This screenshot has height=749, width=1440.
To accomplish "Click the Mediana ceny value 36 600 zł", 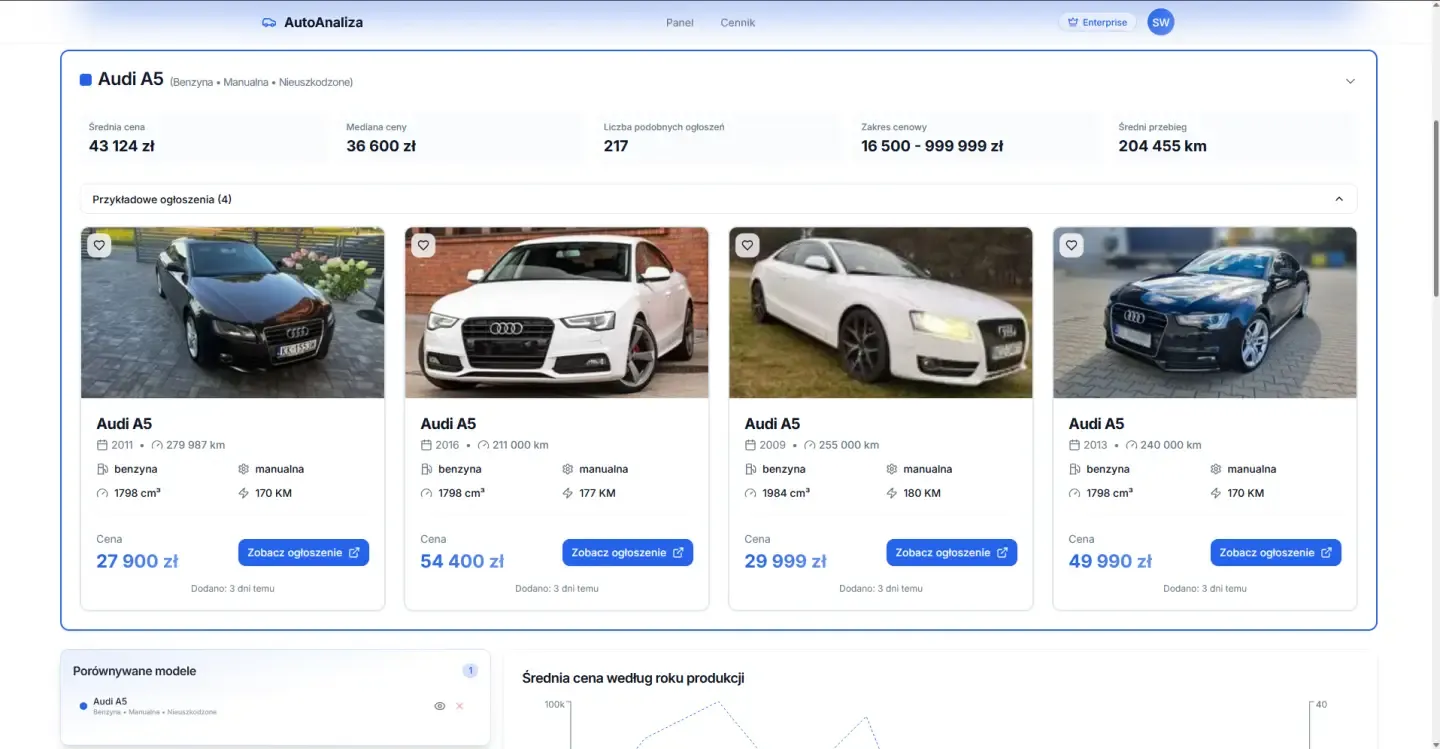I will [381, 146].
